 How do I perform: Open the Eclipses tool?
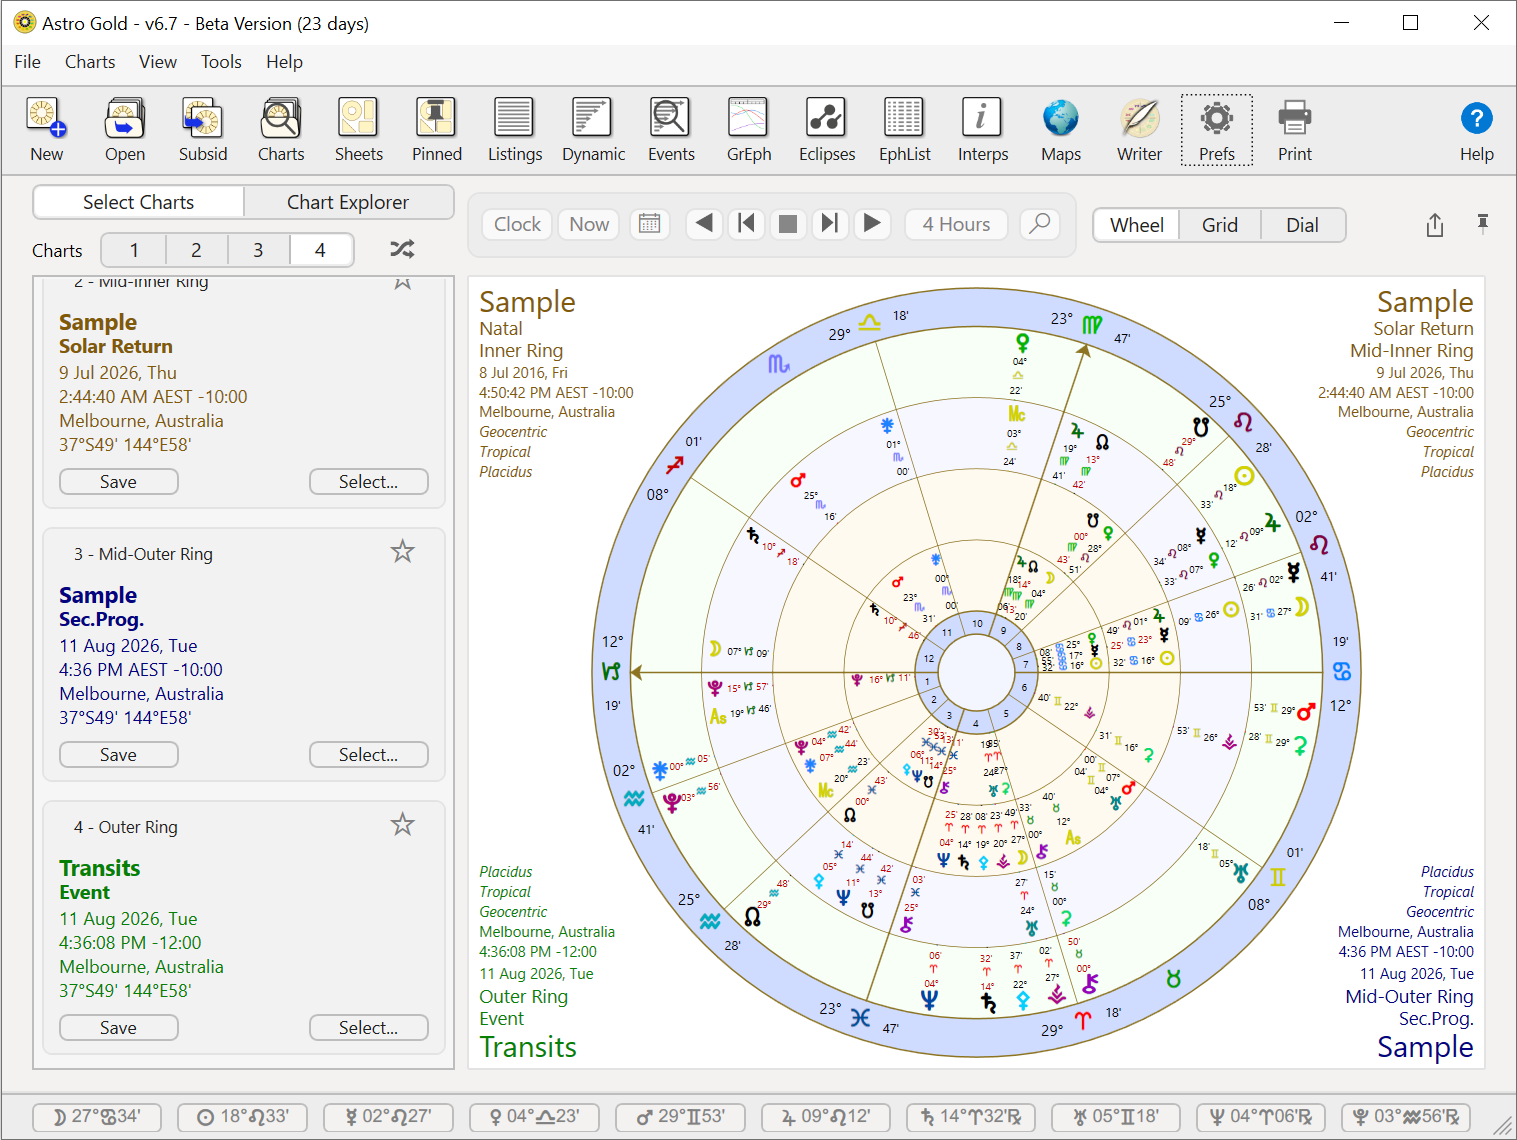(827, 130)
